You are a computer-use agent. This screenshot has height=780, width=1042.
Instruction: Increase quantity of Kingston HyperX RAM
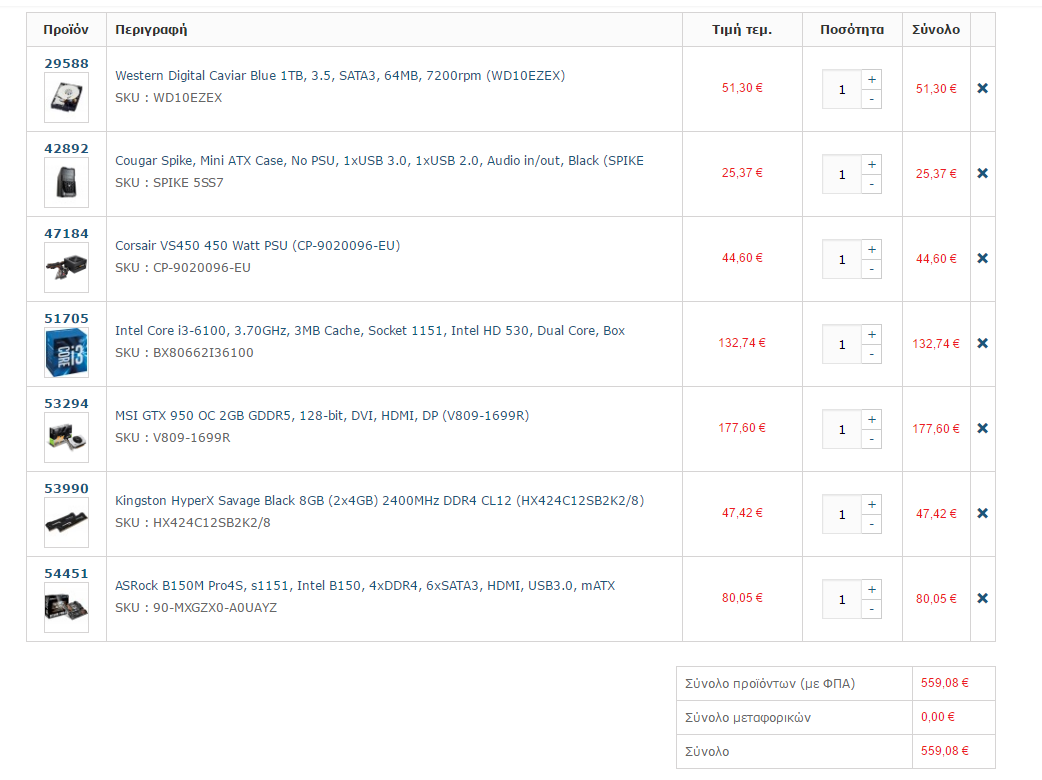[871, 505]
